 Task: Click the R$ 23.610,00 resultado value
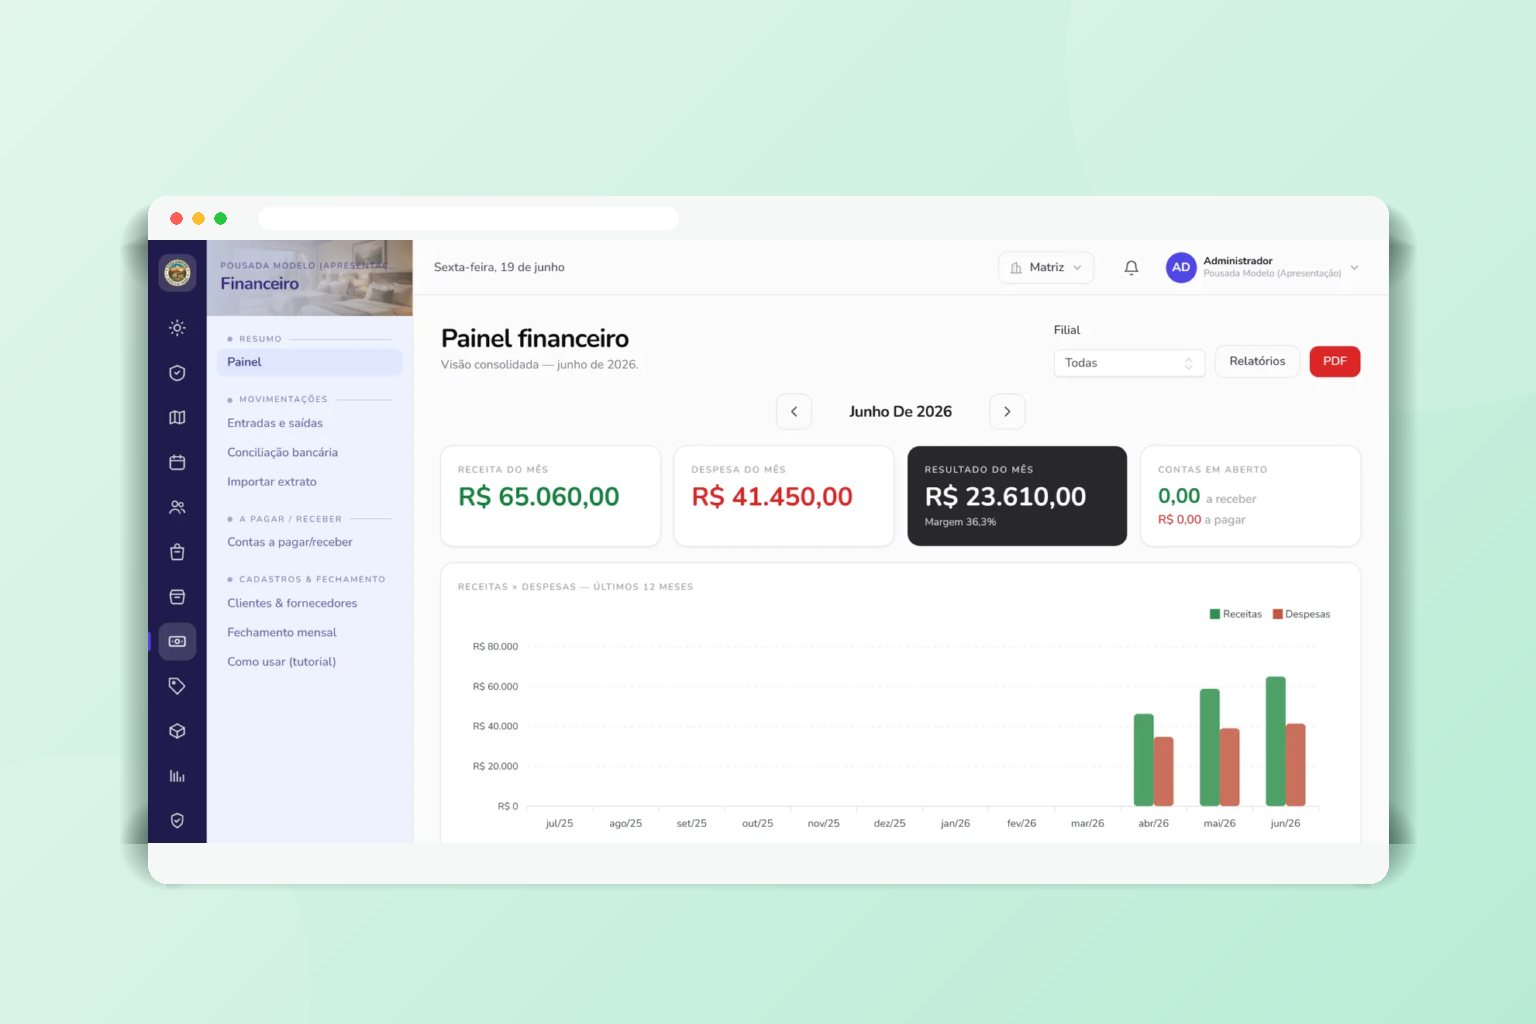[x=1005, y=497]
